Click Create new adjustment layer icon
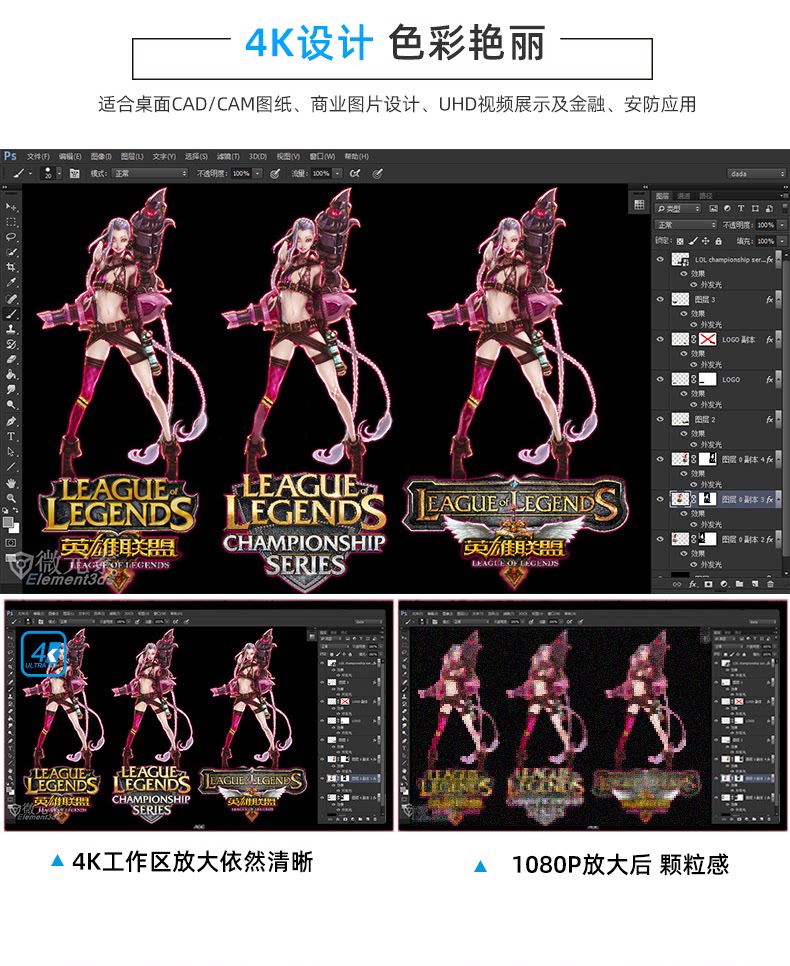Screen dimensions: 790x966 (724, 583)
